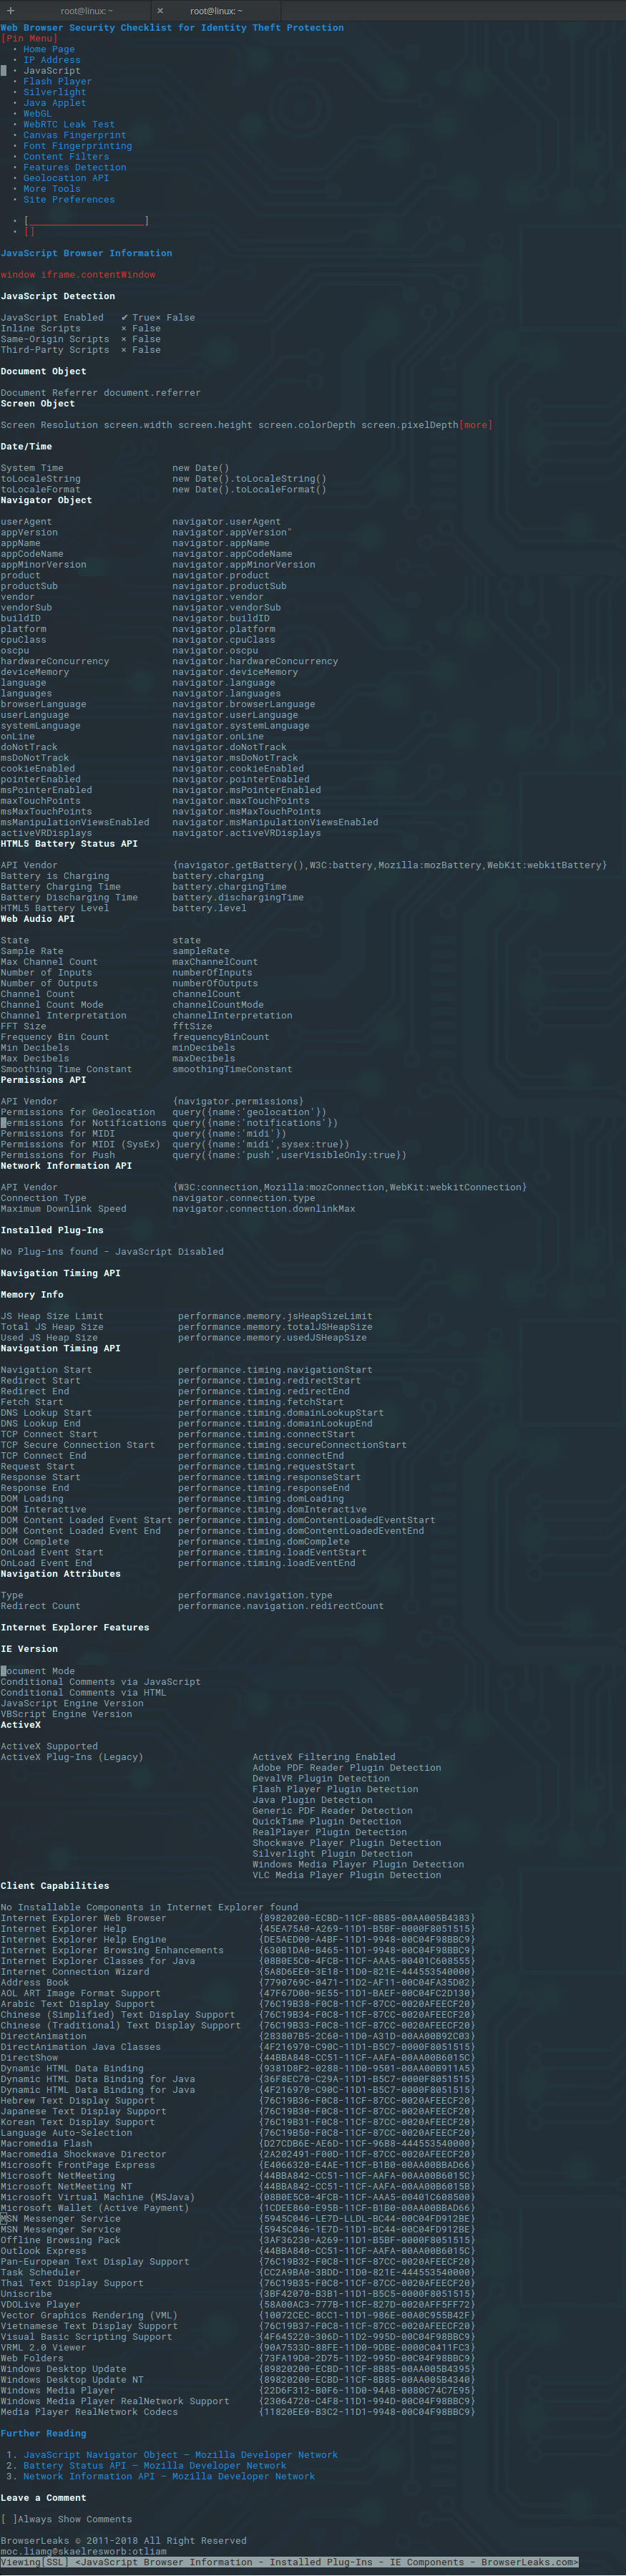The image size is (626, 2576).
Task: Open the Home Page menu link
Action: pyautogui.click(x=49, y=49)
